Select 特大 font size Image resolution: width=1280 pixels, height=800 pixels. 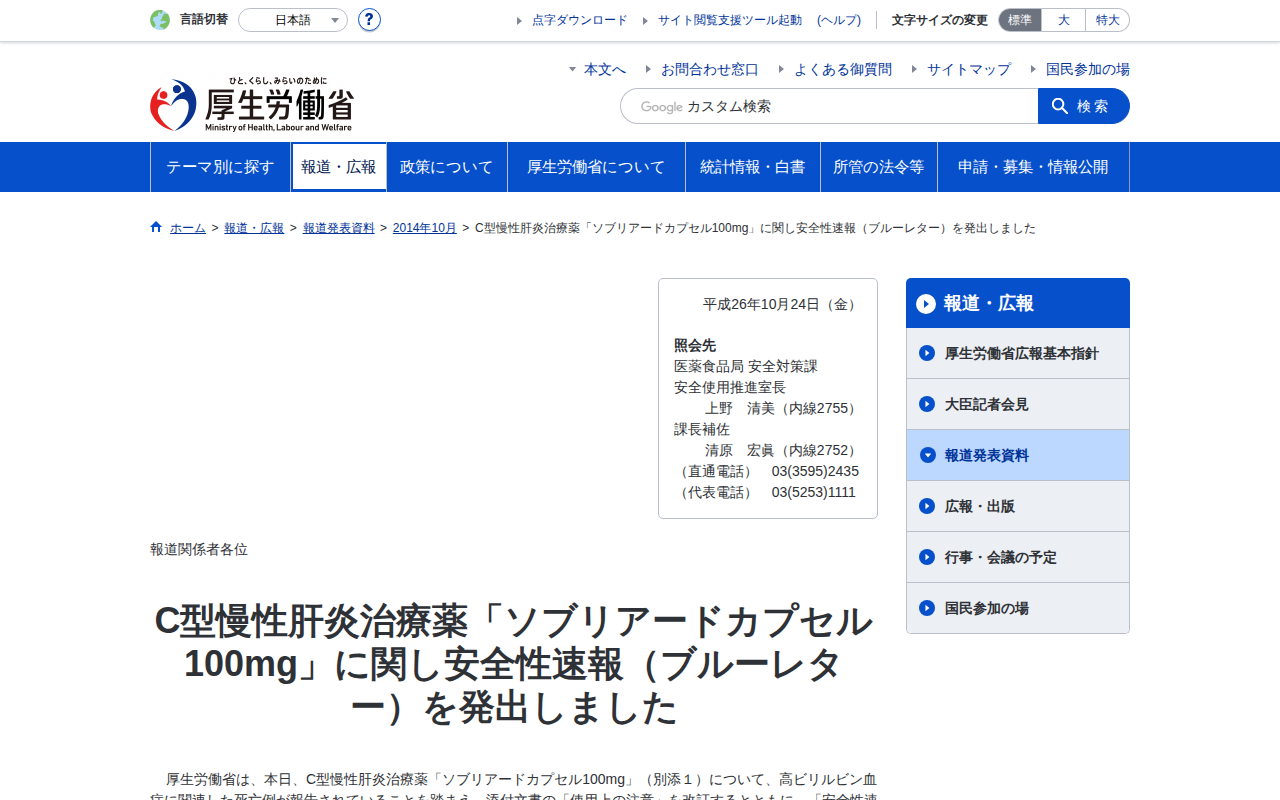click(1108, 20)
